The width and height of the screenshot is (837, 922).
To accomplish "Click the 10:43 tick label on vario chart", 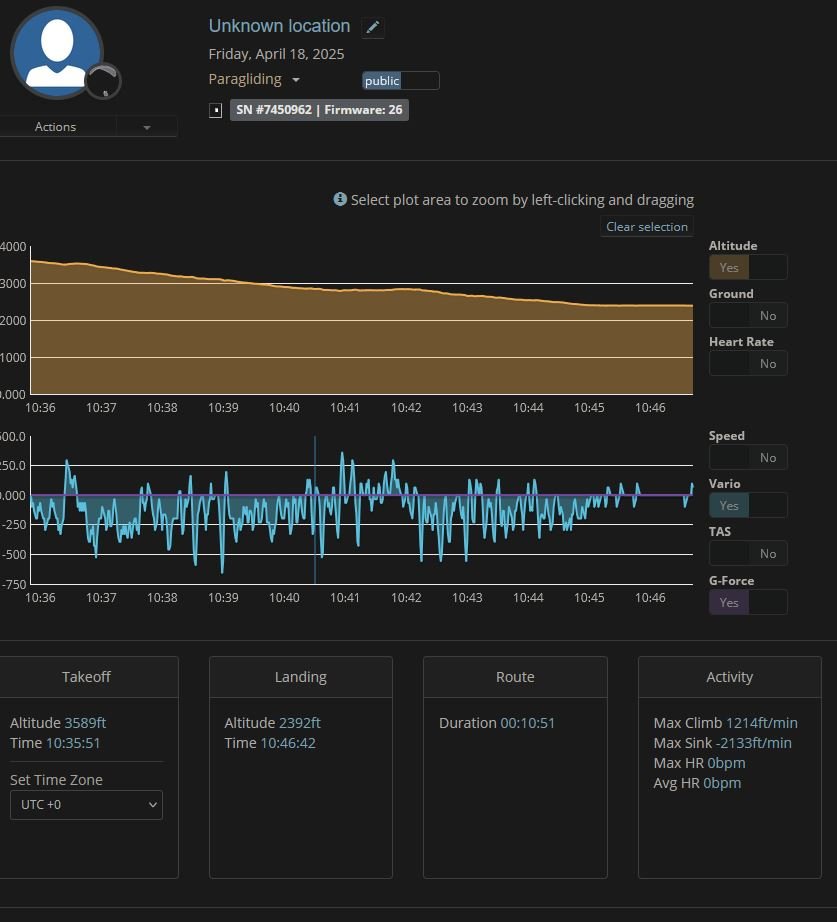I will coord(467,597).
